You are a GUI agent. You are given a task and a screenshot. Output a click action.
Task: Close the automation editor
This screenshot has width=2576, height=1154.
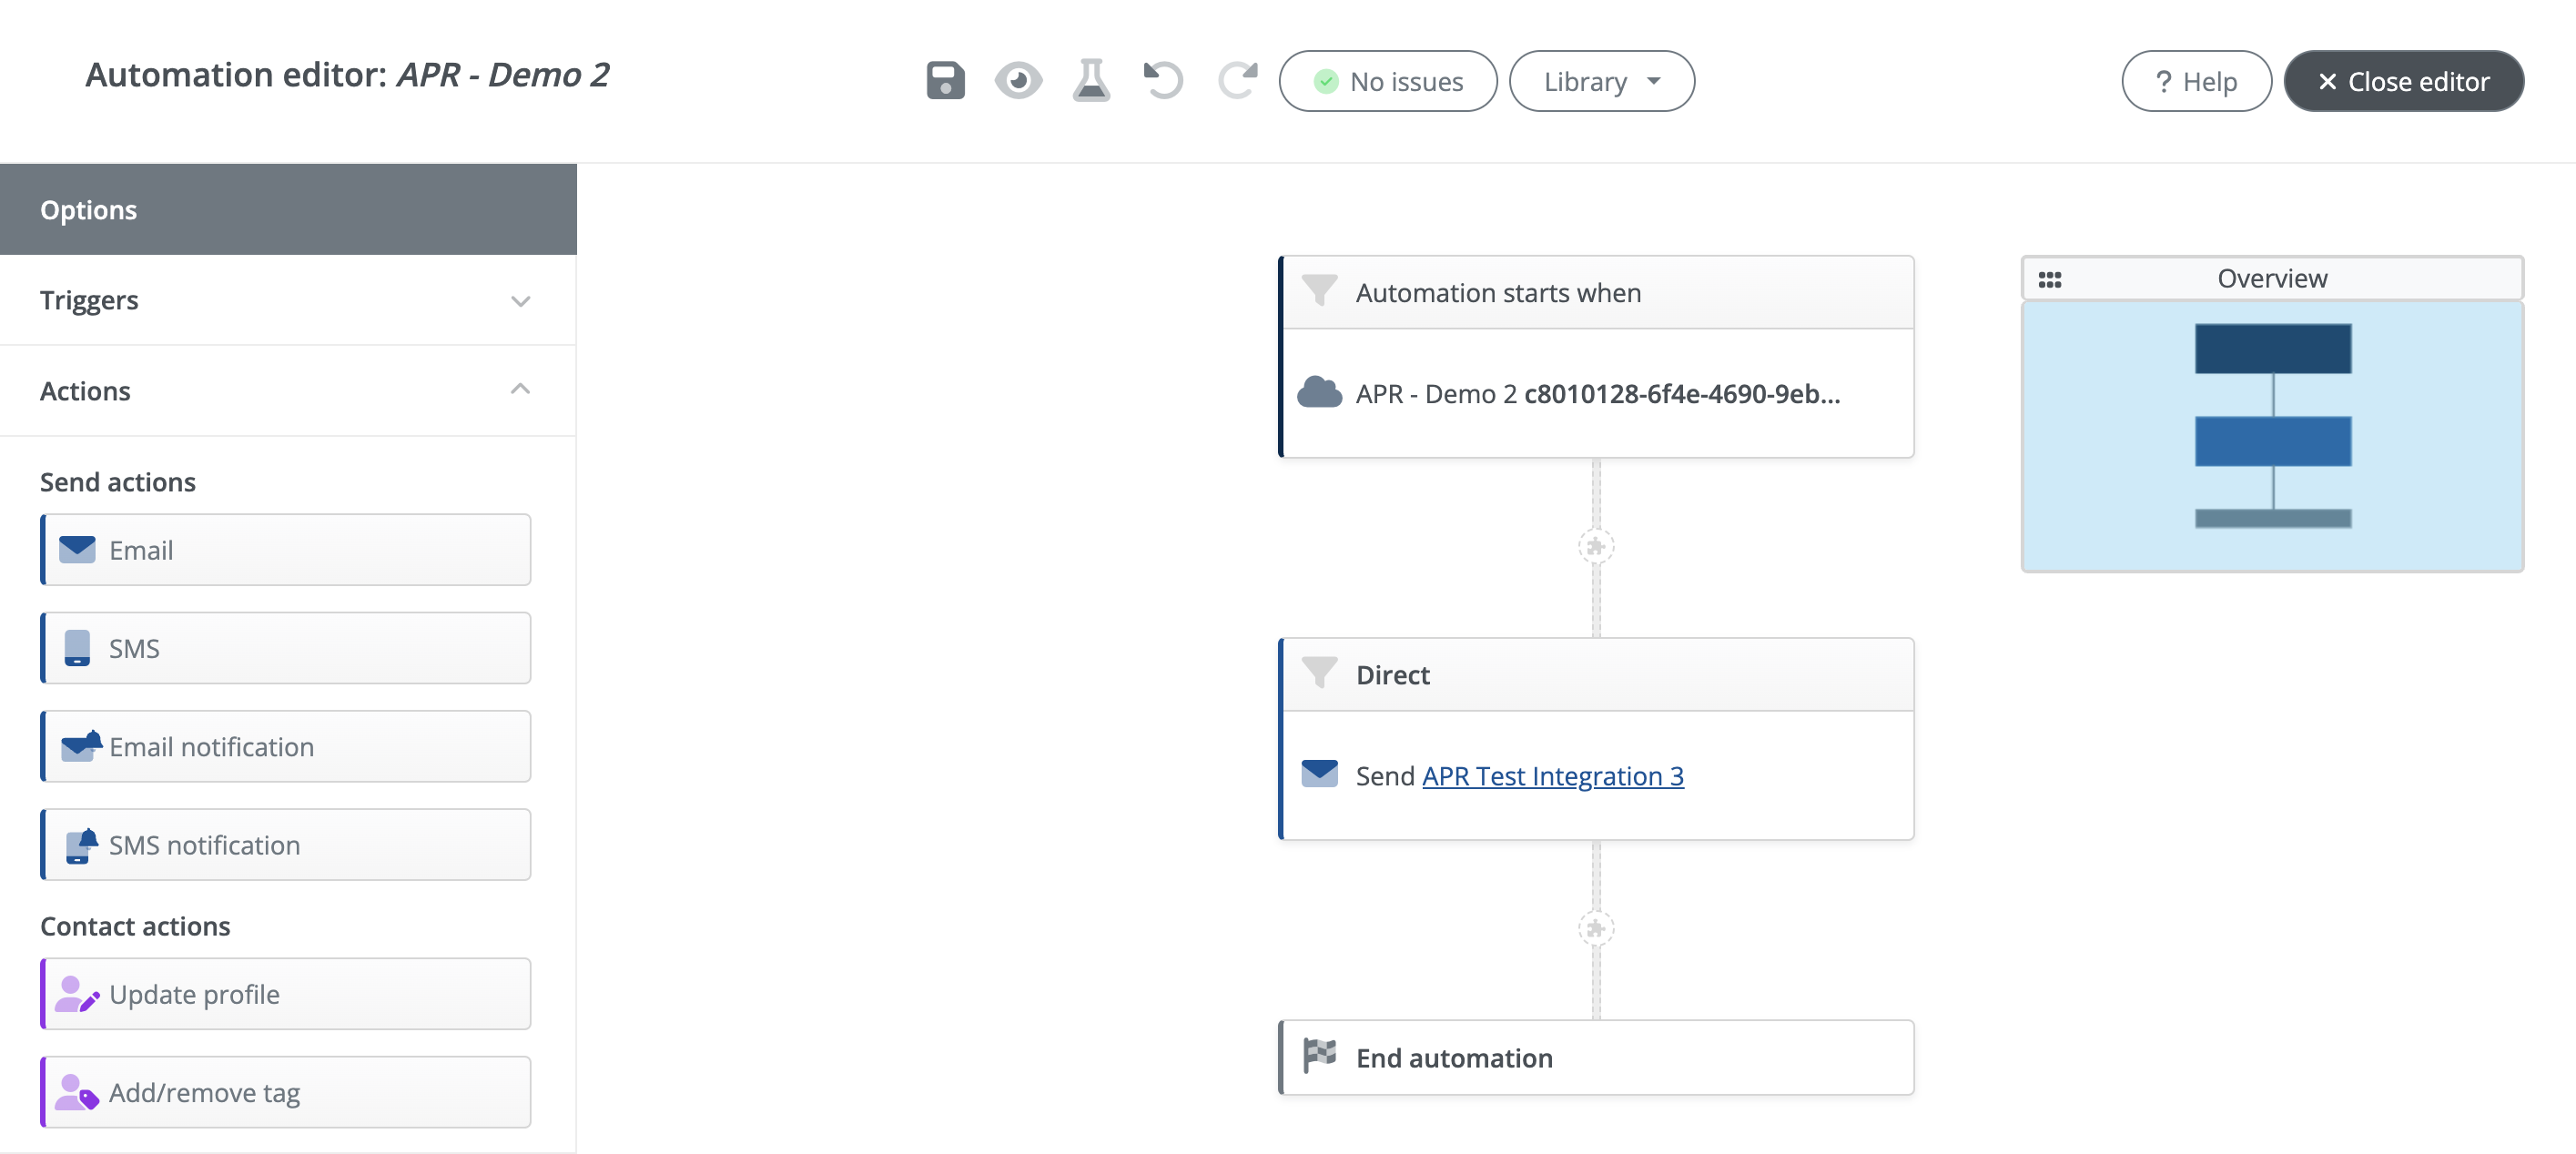(x=2403, y=81)
